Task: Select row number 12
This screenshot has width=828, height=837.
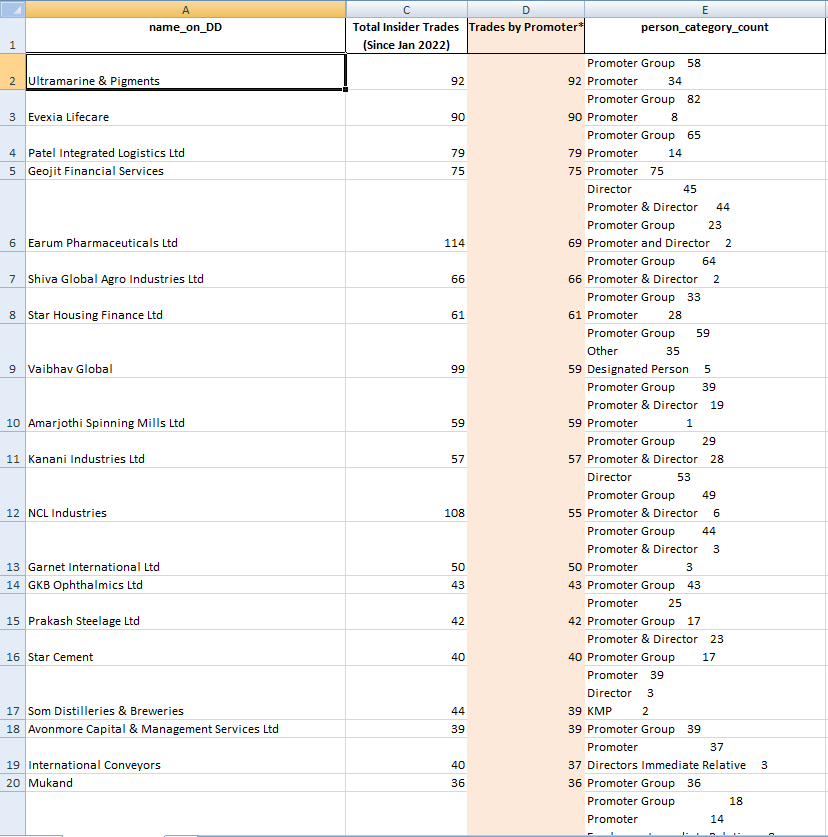Action: pos(11,512)
